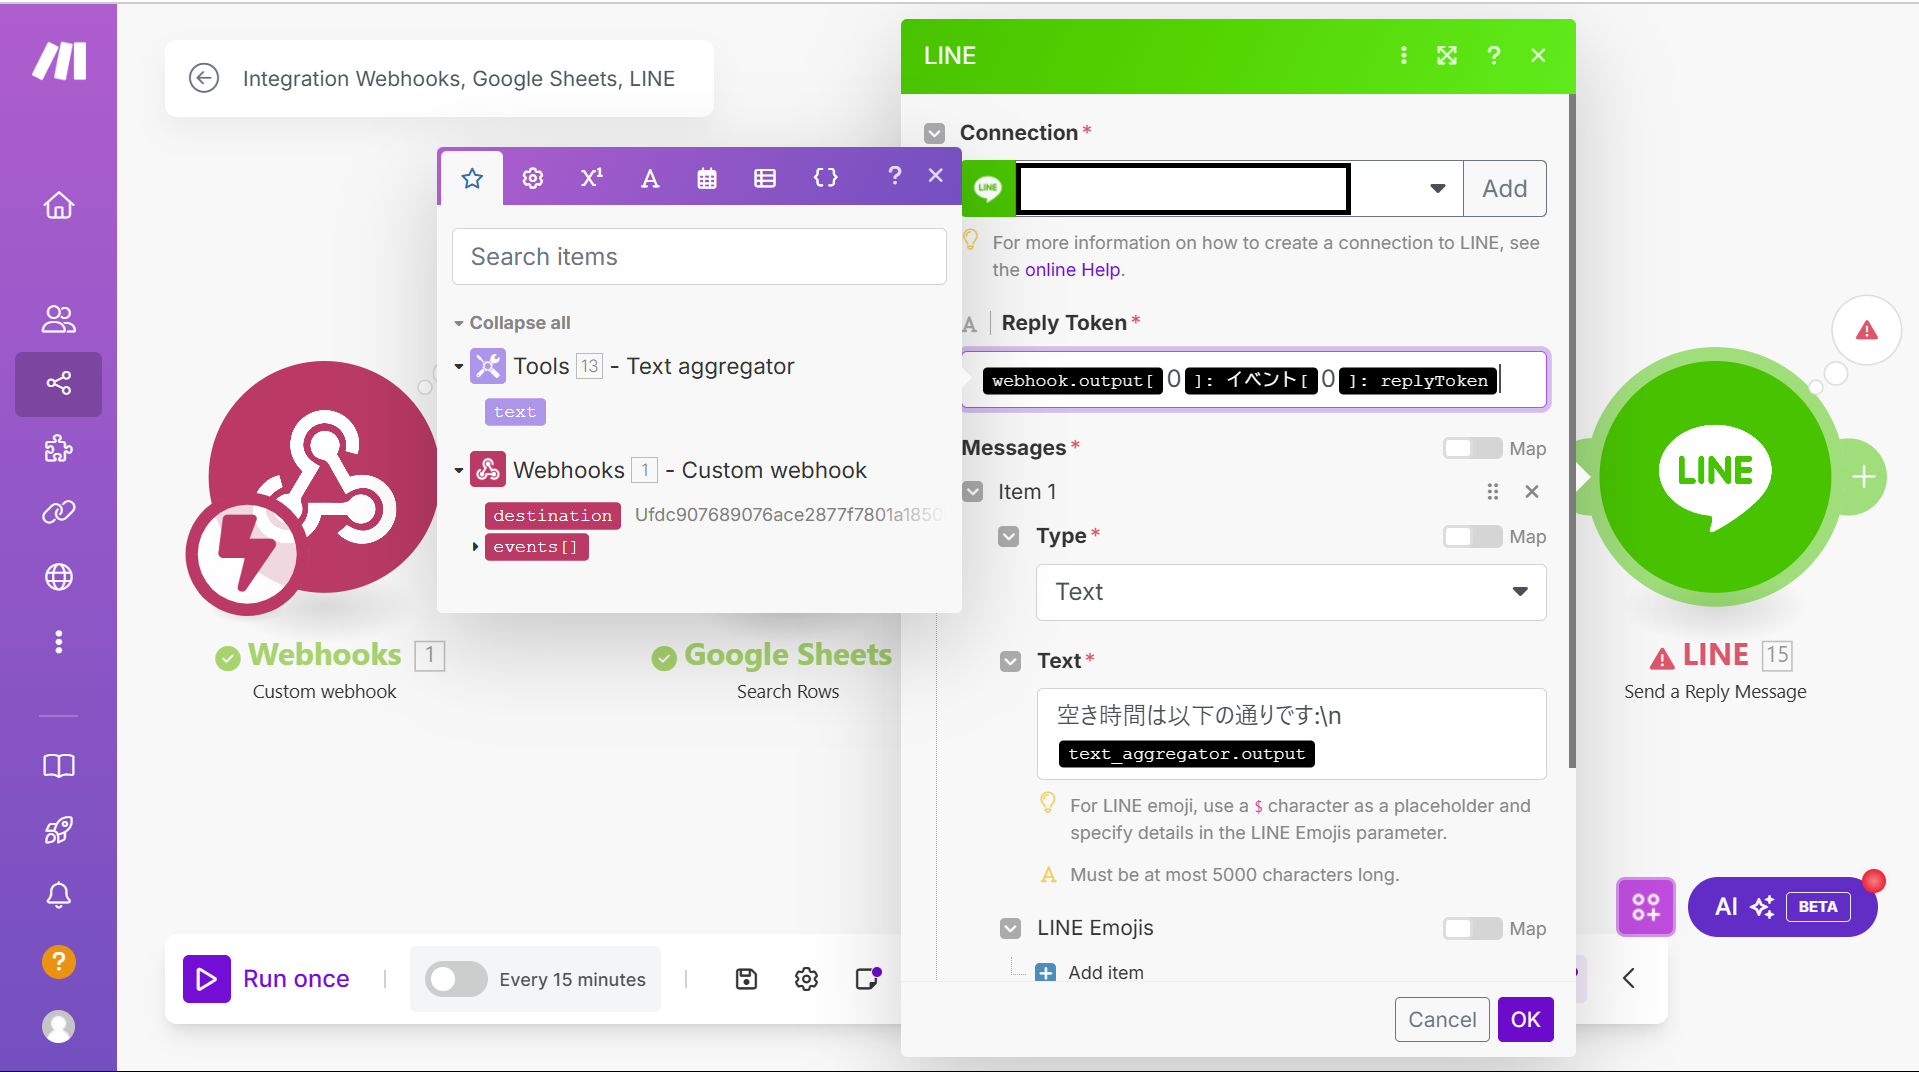Viewport: 1919px width, 1072px height.
Task: Open LINE panel three-dot options menu
Action: pyautogui.click(x=1404, y=56)
